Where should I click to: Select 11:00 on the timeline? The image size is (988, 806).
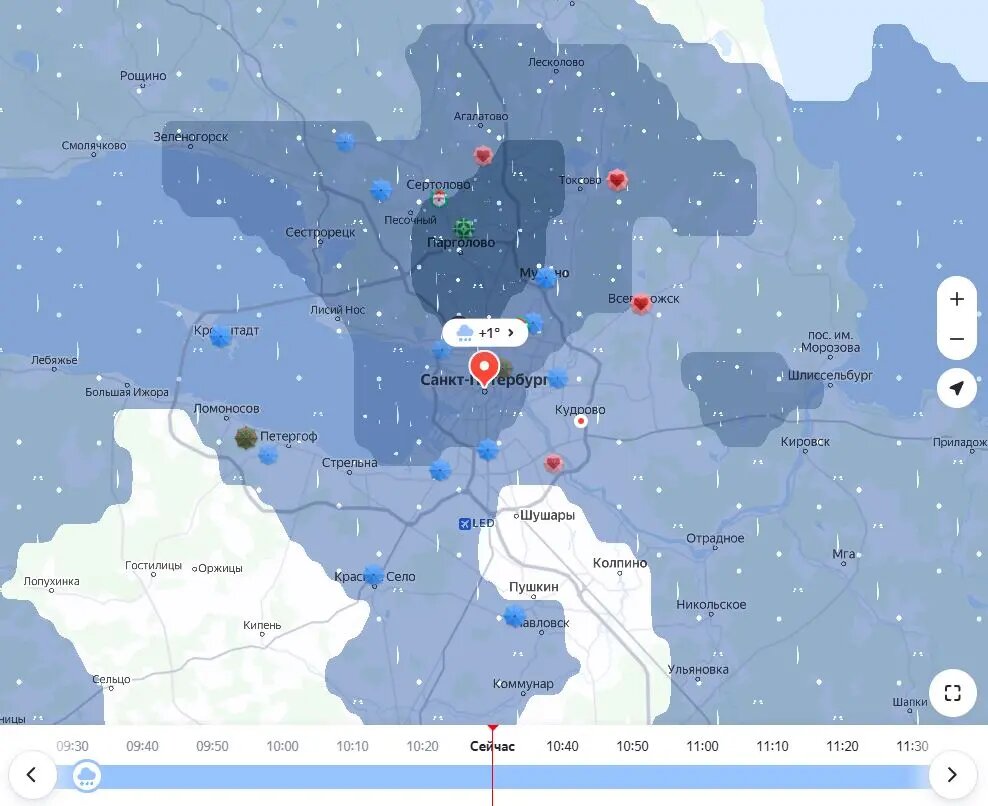coord(702,746)
